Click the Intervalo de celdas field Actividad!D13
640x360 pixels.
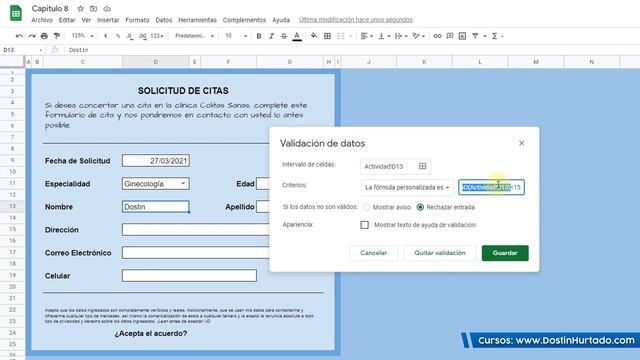click(x=395, y=166)
